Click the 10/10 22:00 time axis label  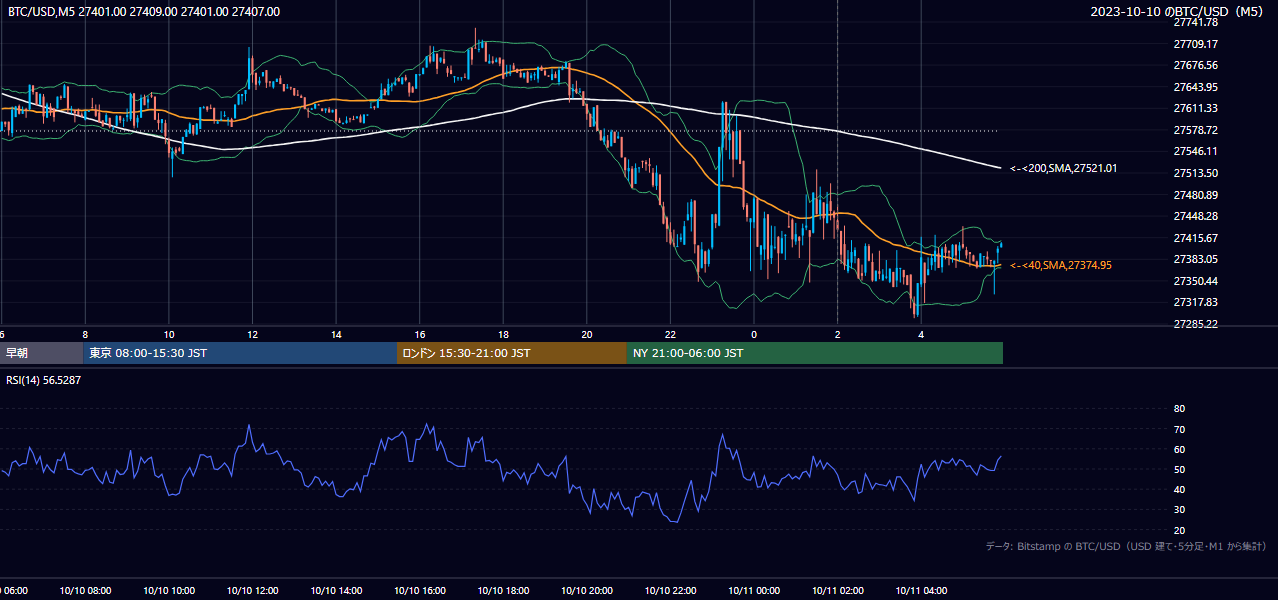coord(671,591)
